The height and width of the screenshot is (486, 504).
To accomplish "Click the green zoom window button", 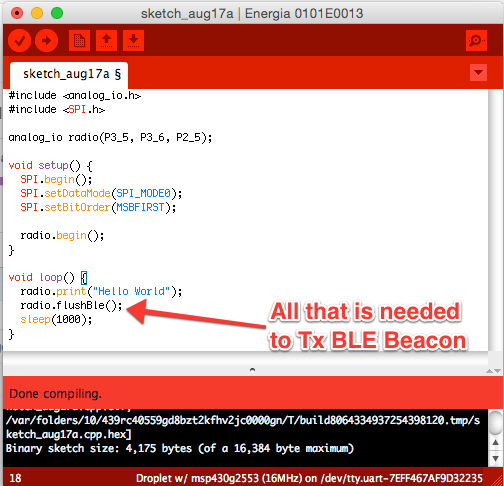I will tap(57, 13).
